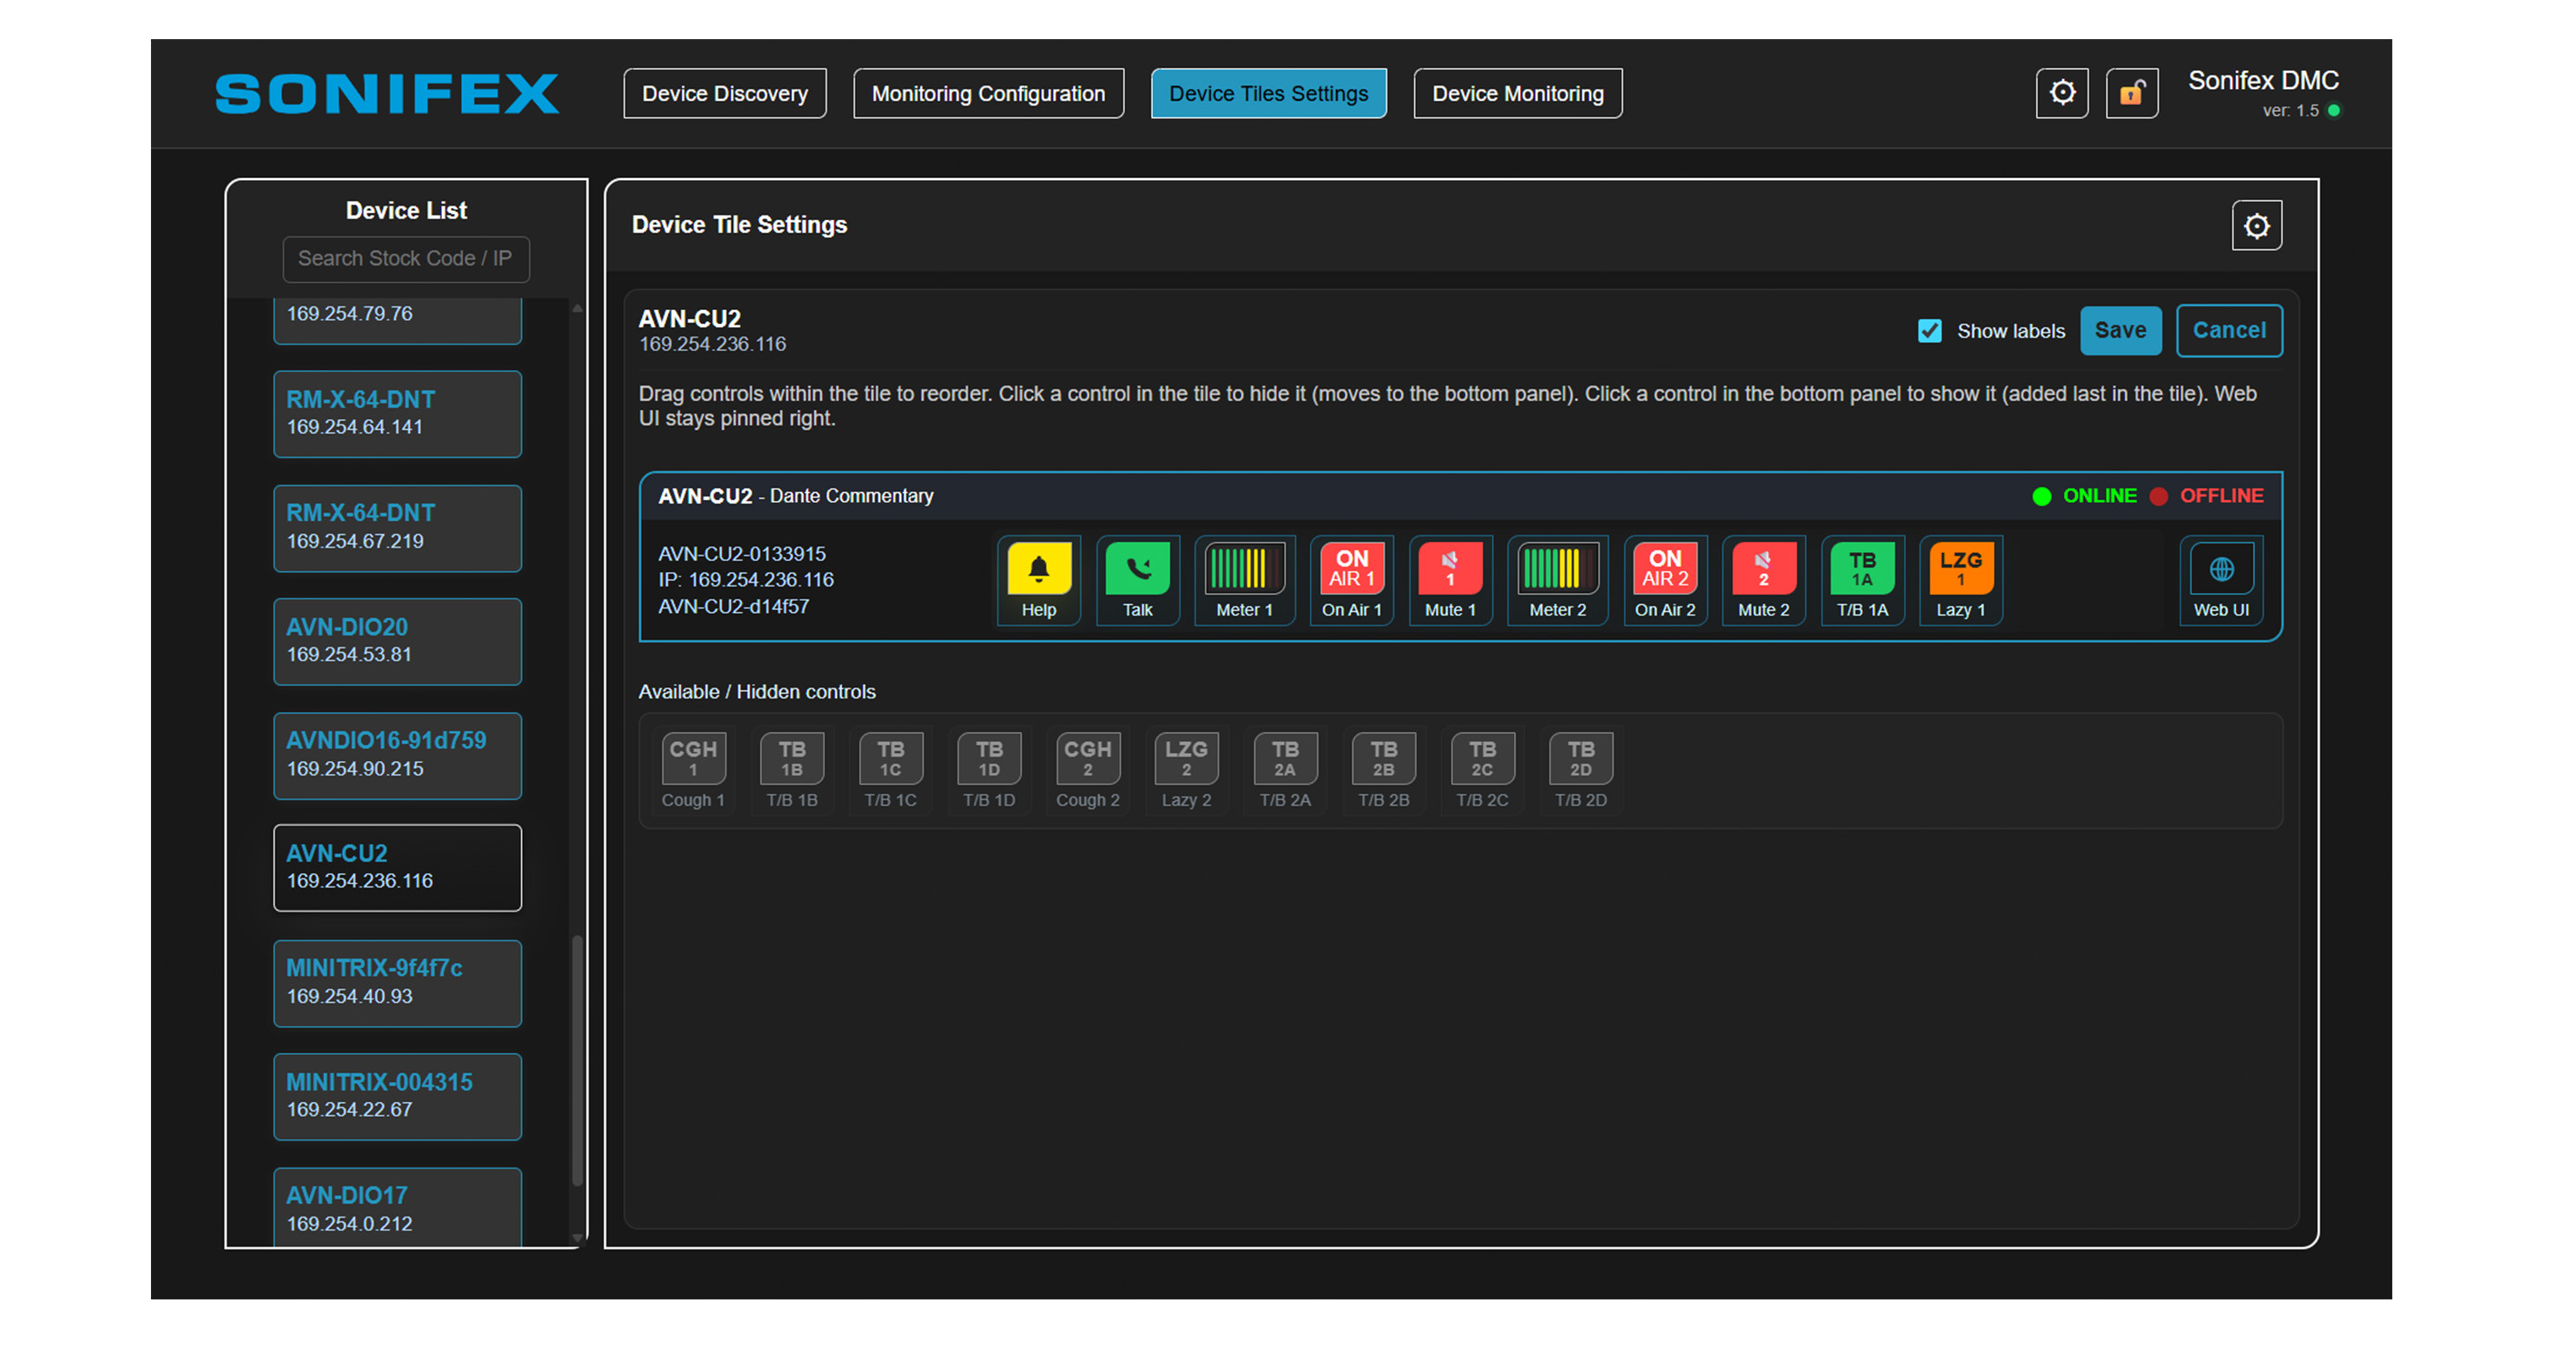Viewport: 2576px width, 1364px height.
Task: Add the T/B 1B control to tile
Action: [x=792, y=771]
